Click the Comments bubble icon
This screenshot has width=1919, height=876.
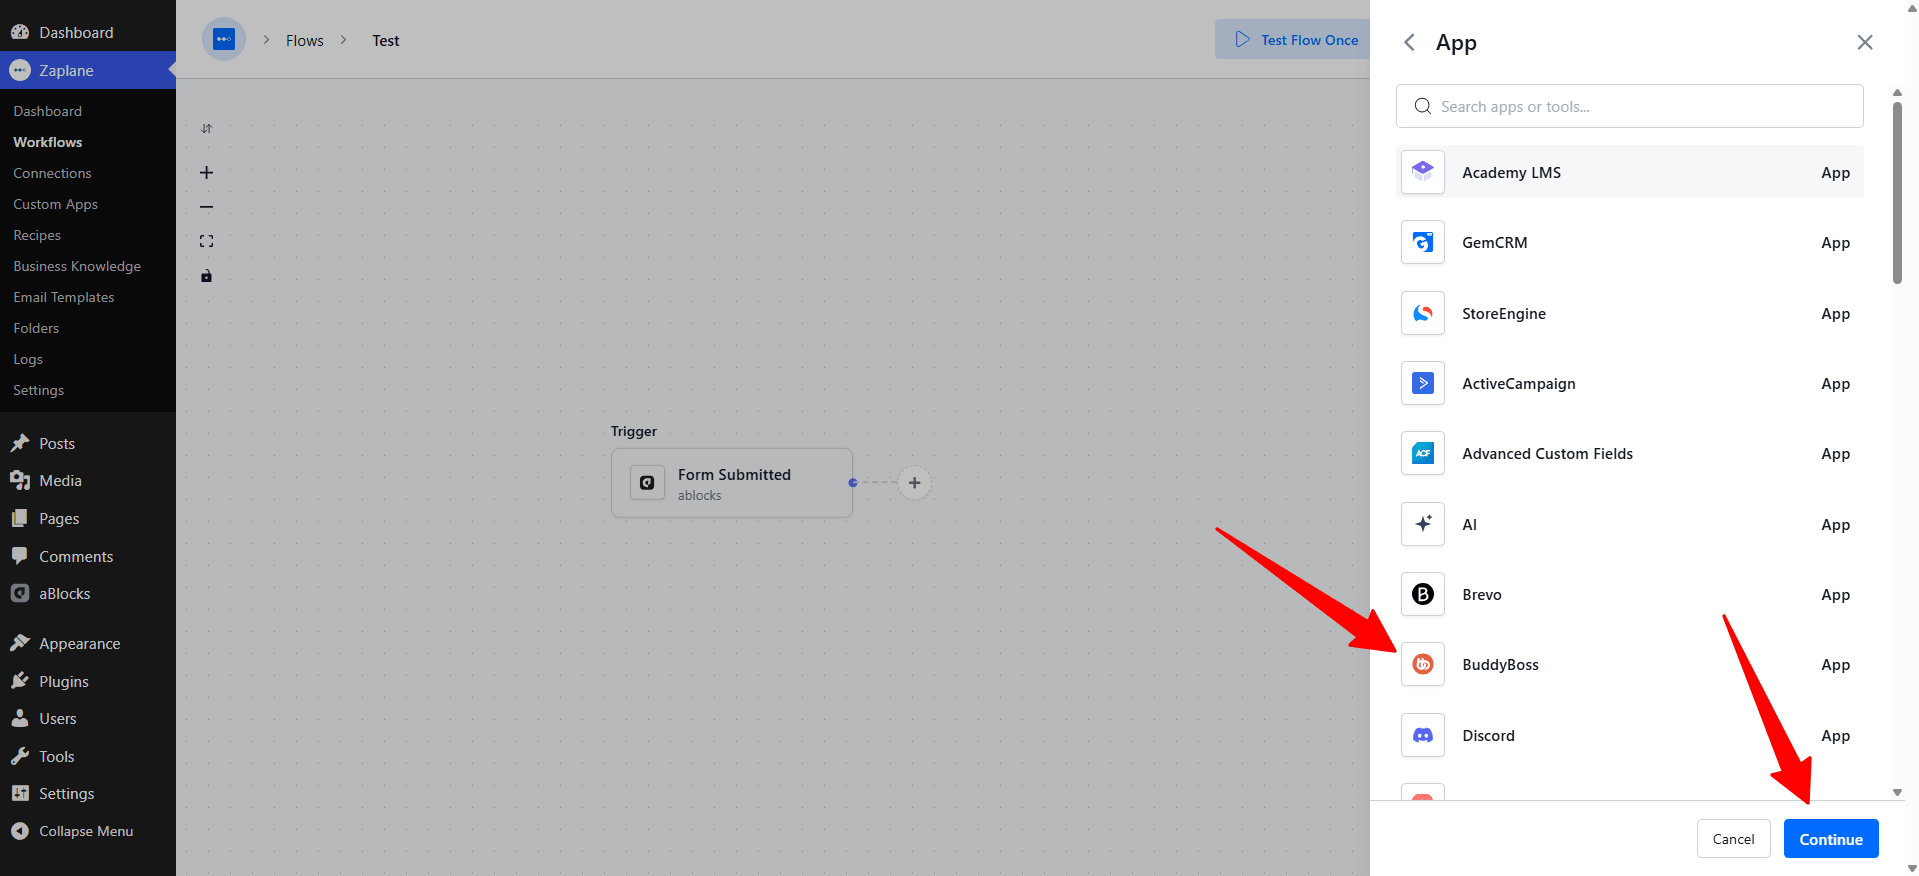pyautogui.click(x=20, y=556)
